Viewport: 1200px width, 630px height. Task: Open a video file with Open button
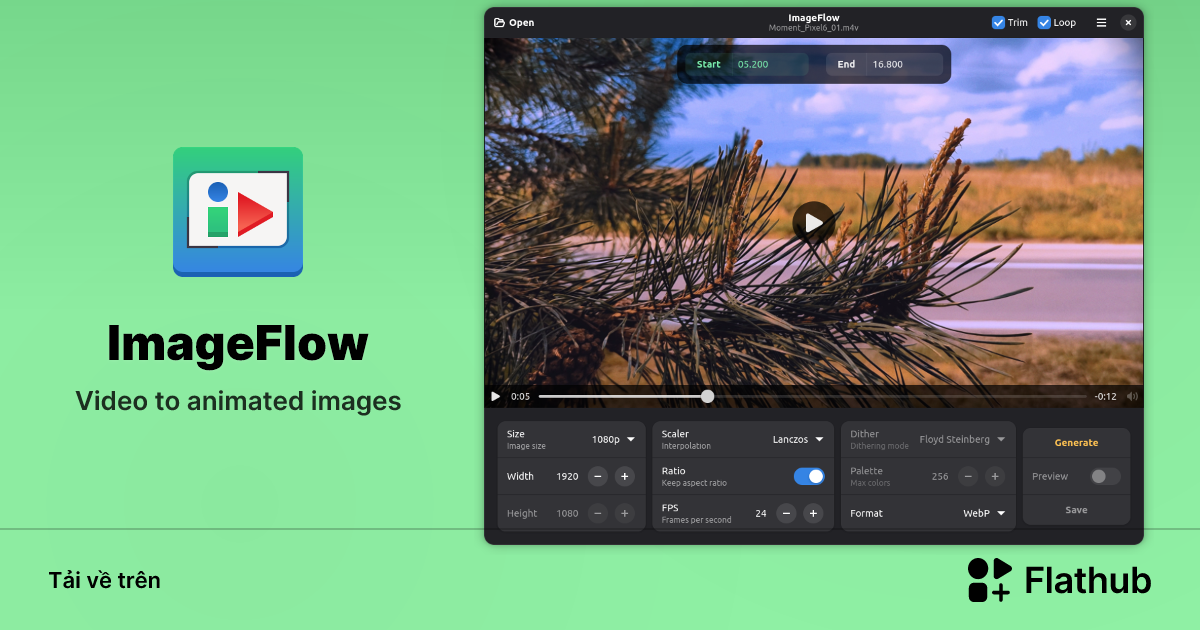click(514, 22)
